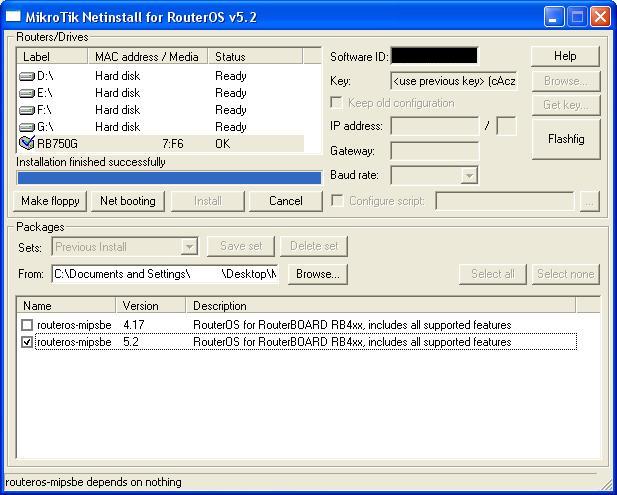Image resolution: width=617 pixels, height=495 pixels.
Task: Click the Browse button next to Key field
Action: click(x=565, y=81)
